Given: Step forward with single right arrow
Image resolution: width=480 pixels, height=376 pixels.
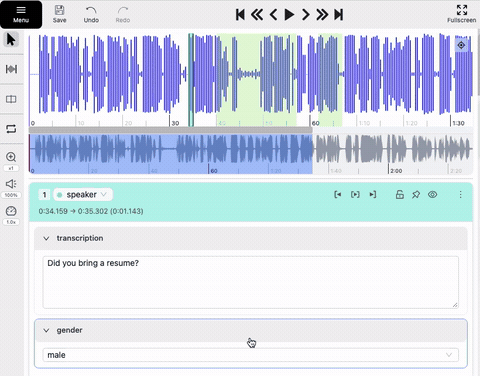Looking at the screenshot, I should click(x=305, y=15).
